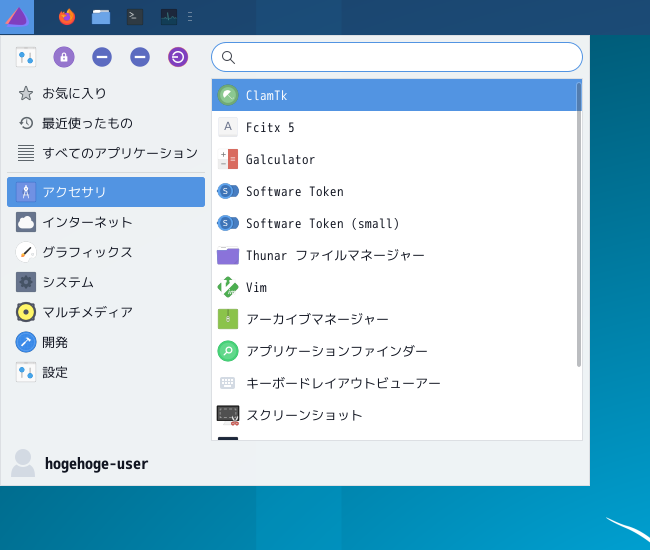Click the clock icon beside 最近使ったもの

[26, 123]
